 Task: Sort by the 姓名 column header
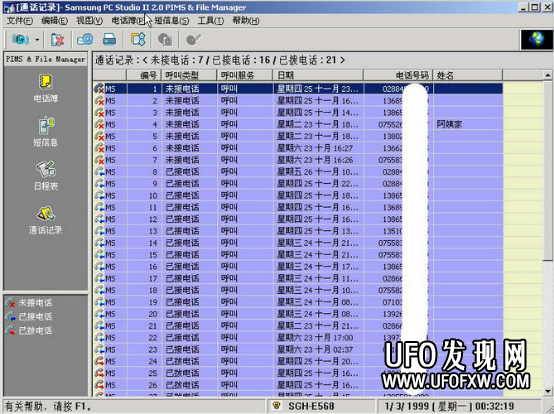(x=468, y=75)
